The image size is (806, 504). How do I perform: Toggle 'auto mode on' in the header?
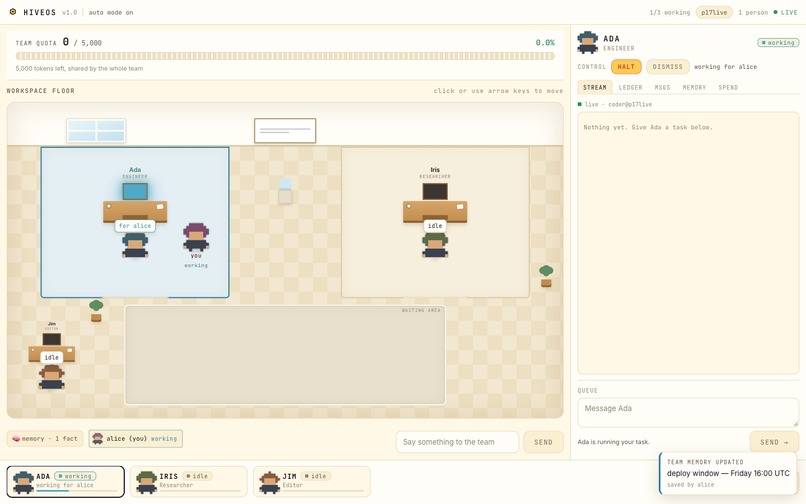click(111, 12)
